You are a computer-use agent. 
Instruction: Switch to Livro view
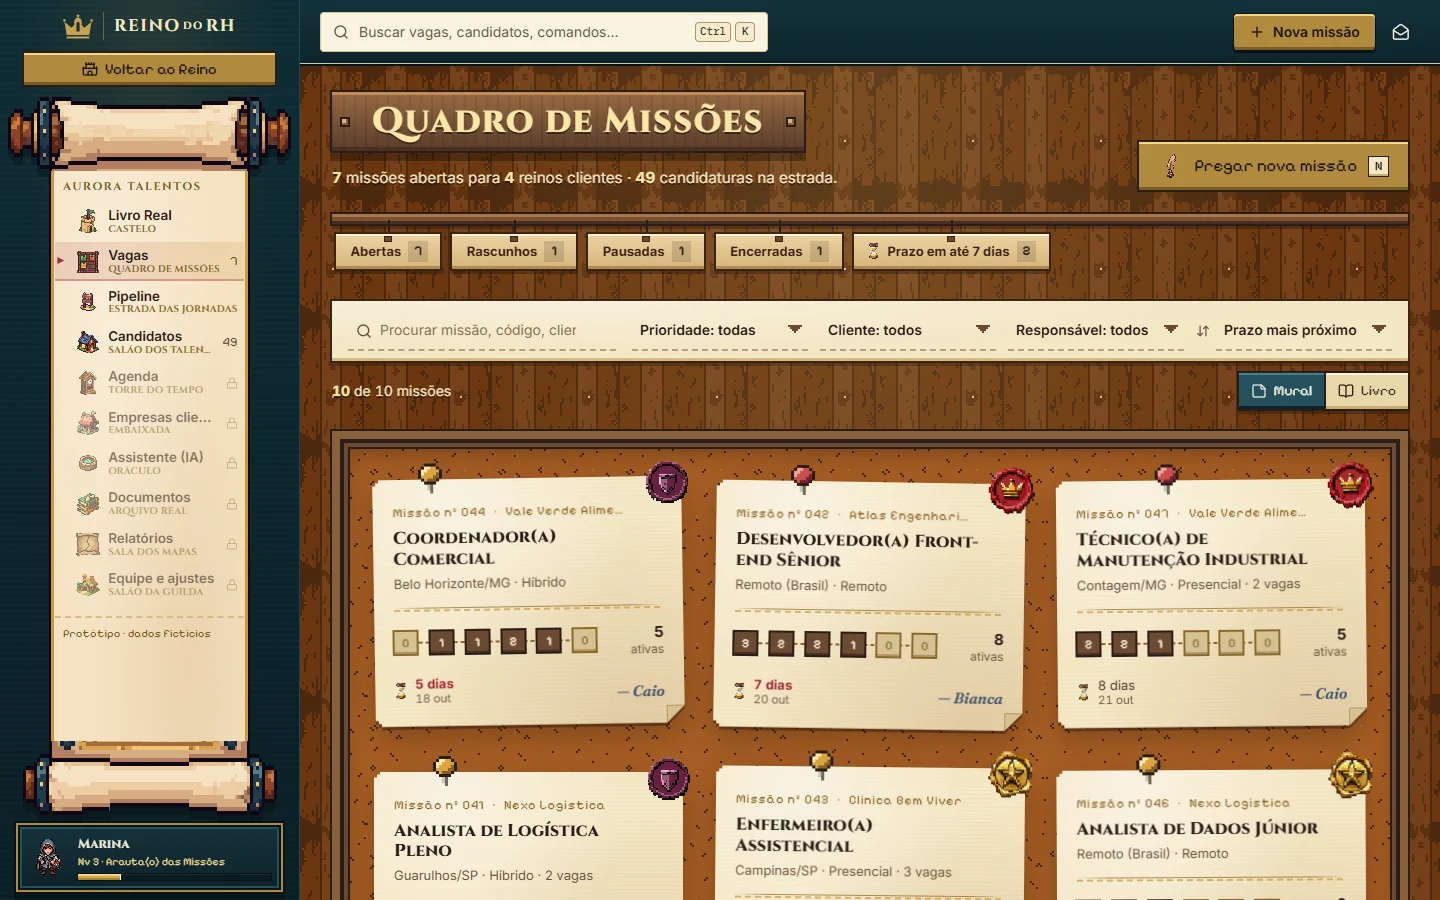[x=1367, y=391]
